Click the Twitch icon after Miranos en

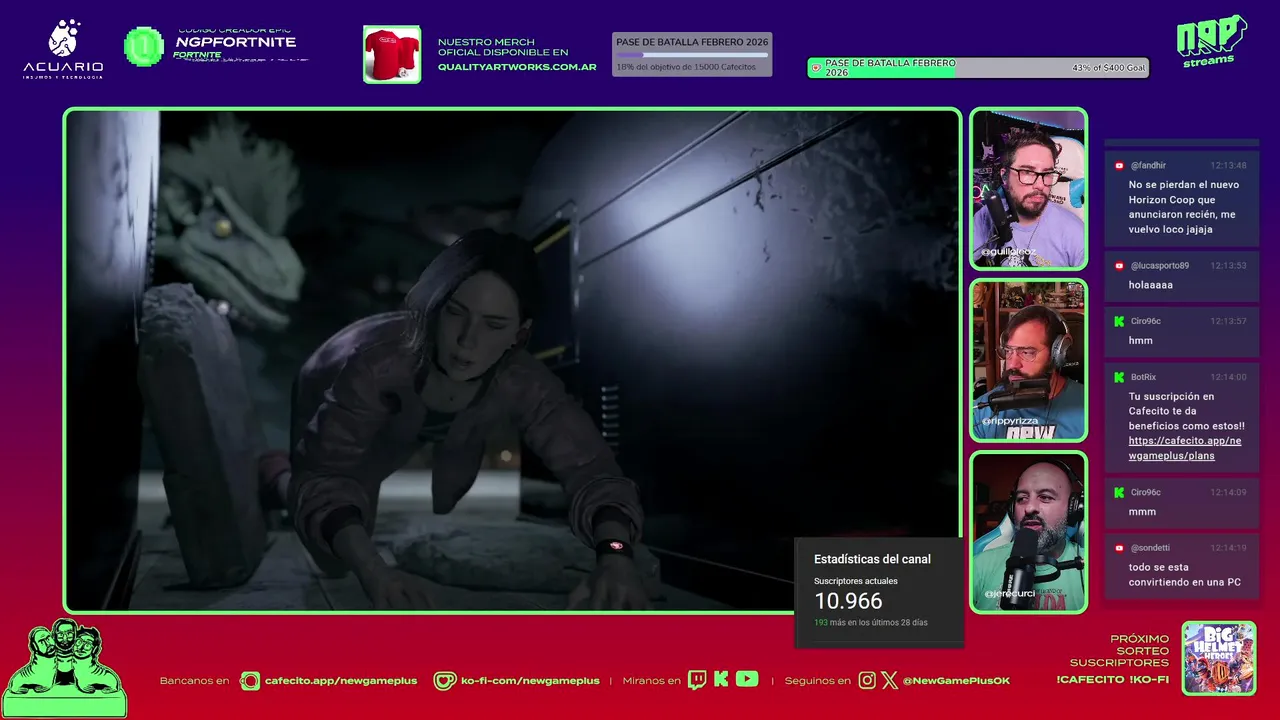click(x=697, y=680)
